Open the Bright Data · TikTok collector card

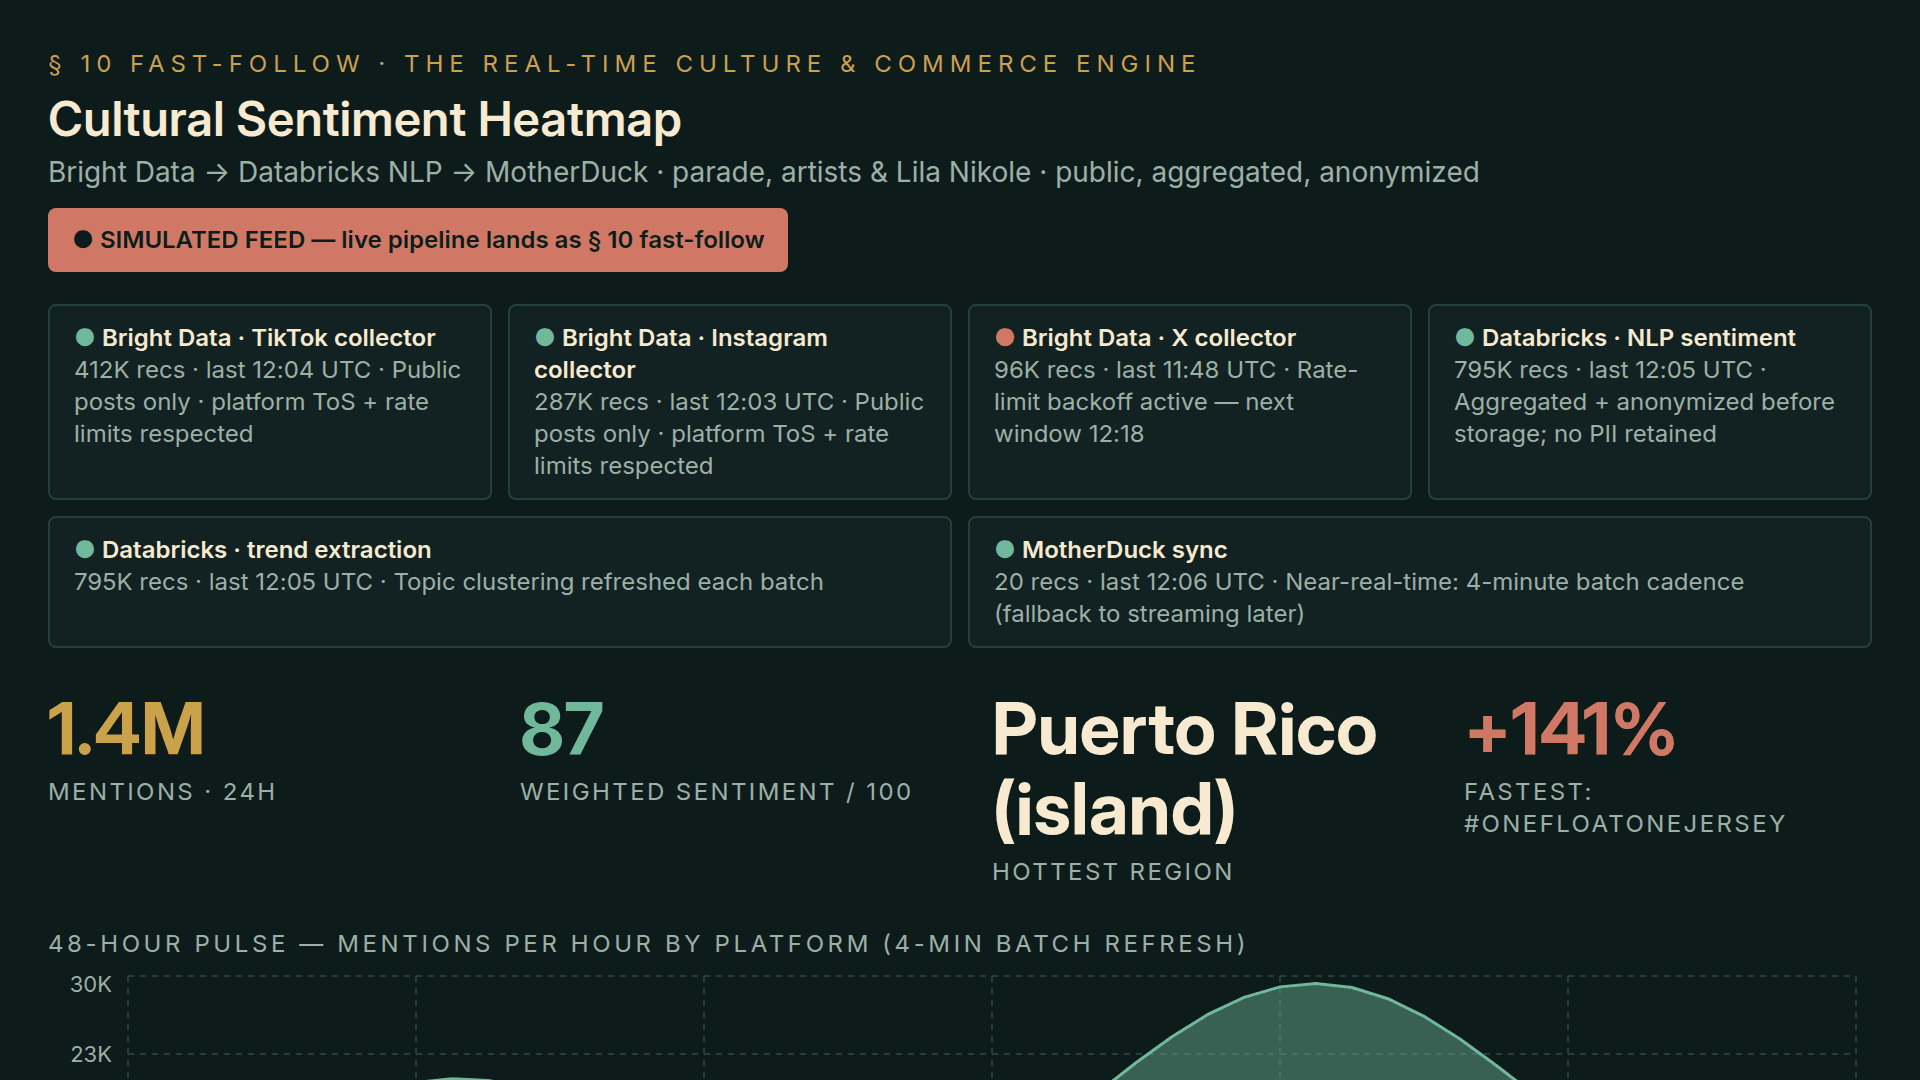(270, 402)
